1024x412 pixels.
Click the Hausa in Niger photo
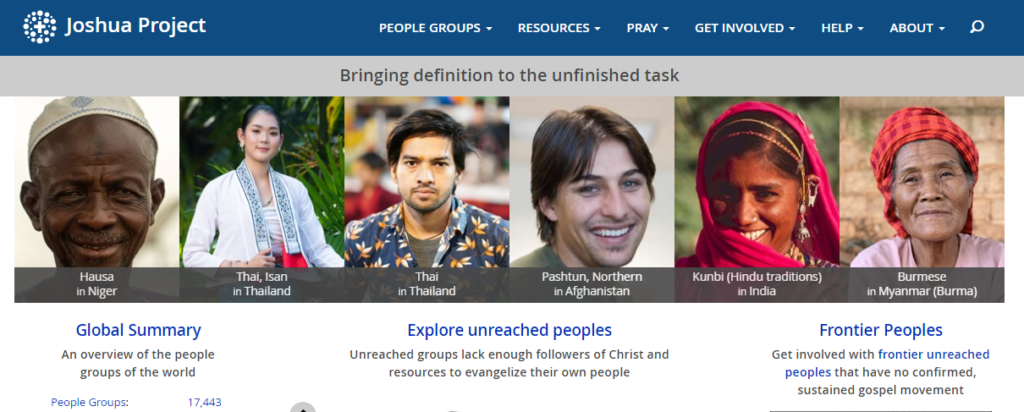click(x=97, y=199)
